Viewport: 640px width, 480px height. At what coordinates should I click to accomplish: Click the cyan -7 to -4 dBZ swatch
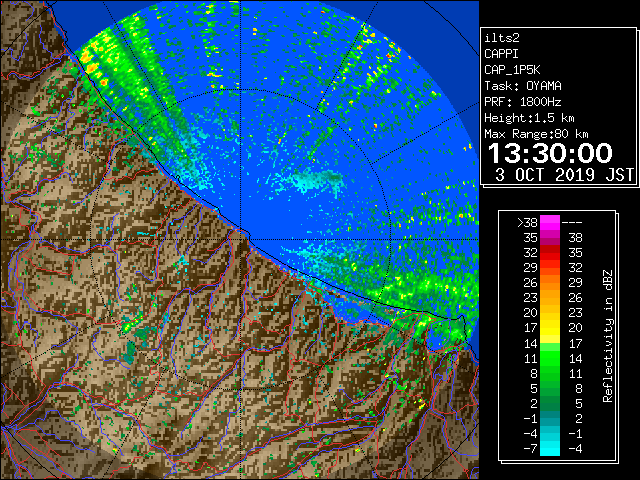click(550, 449)
